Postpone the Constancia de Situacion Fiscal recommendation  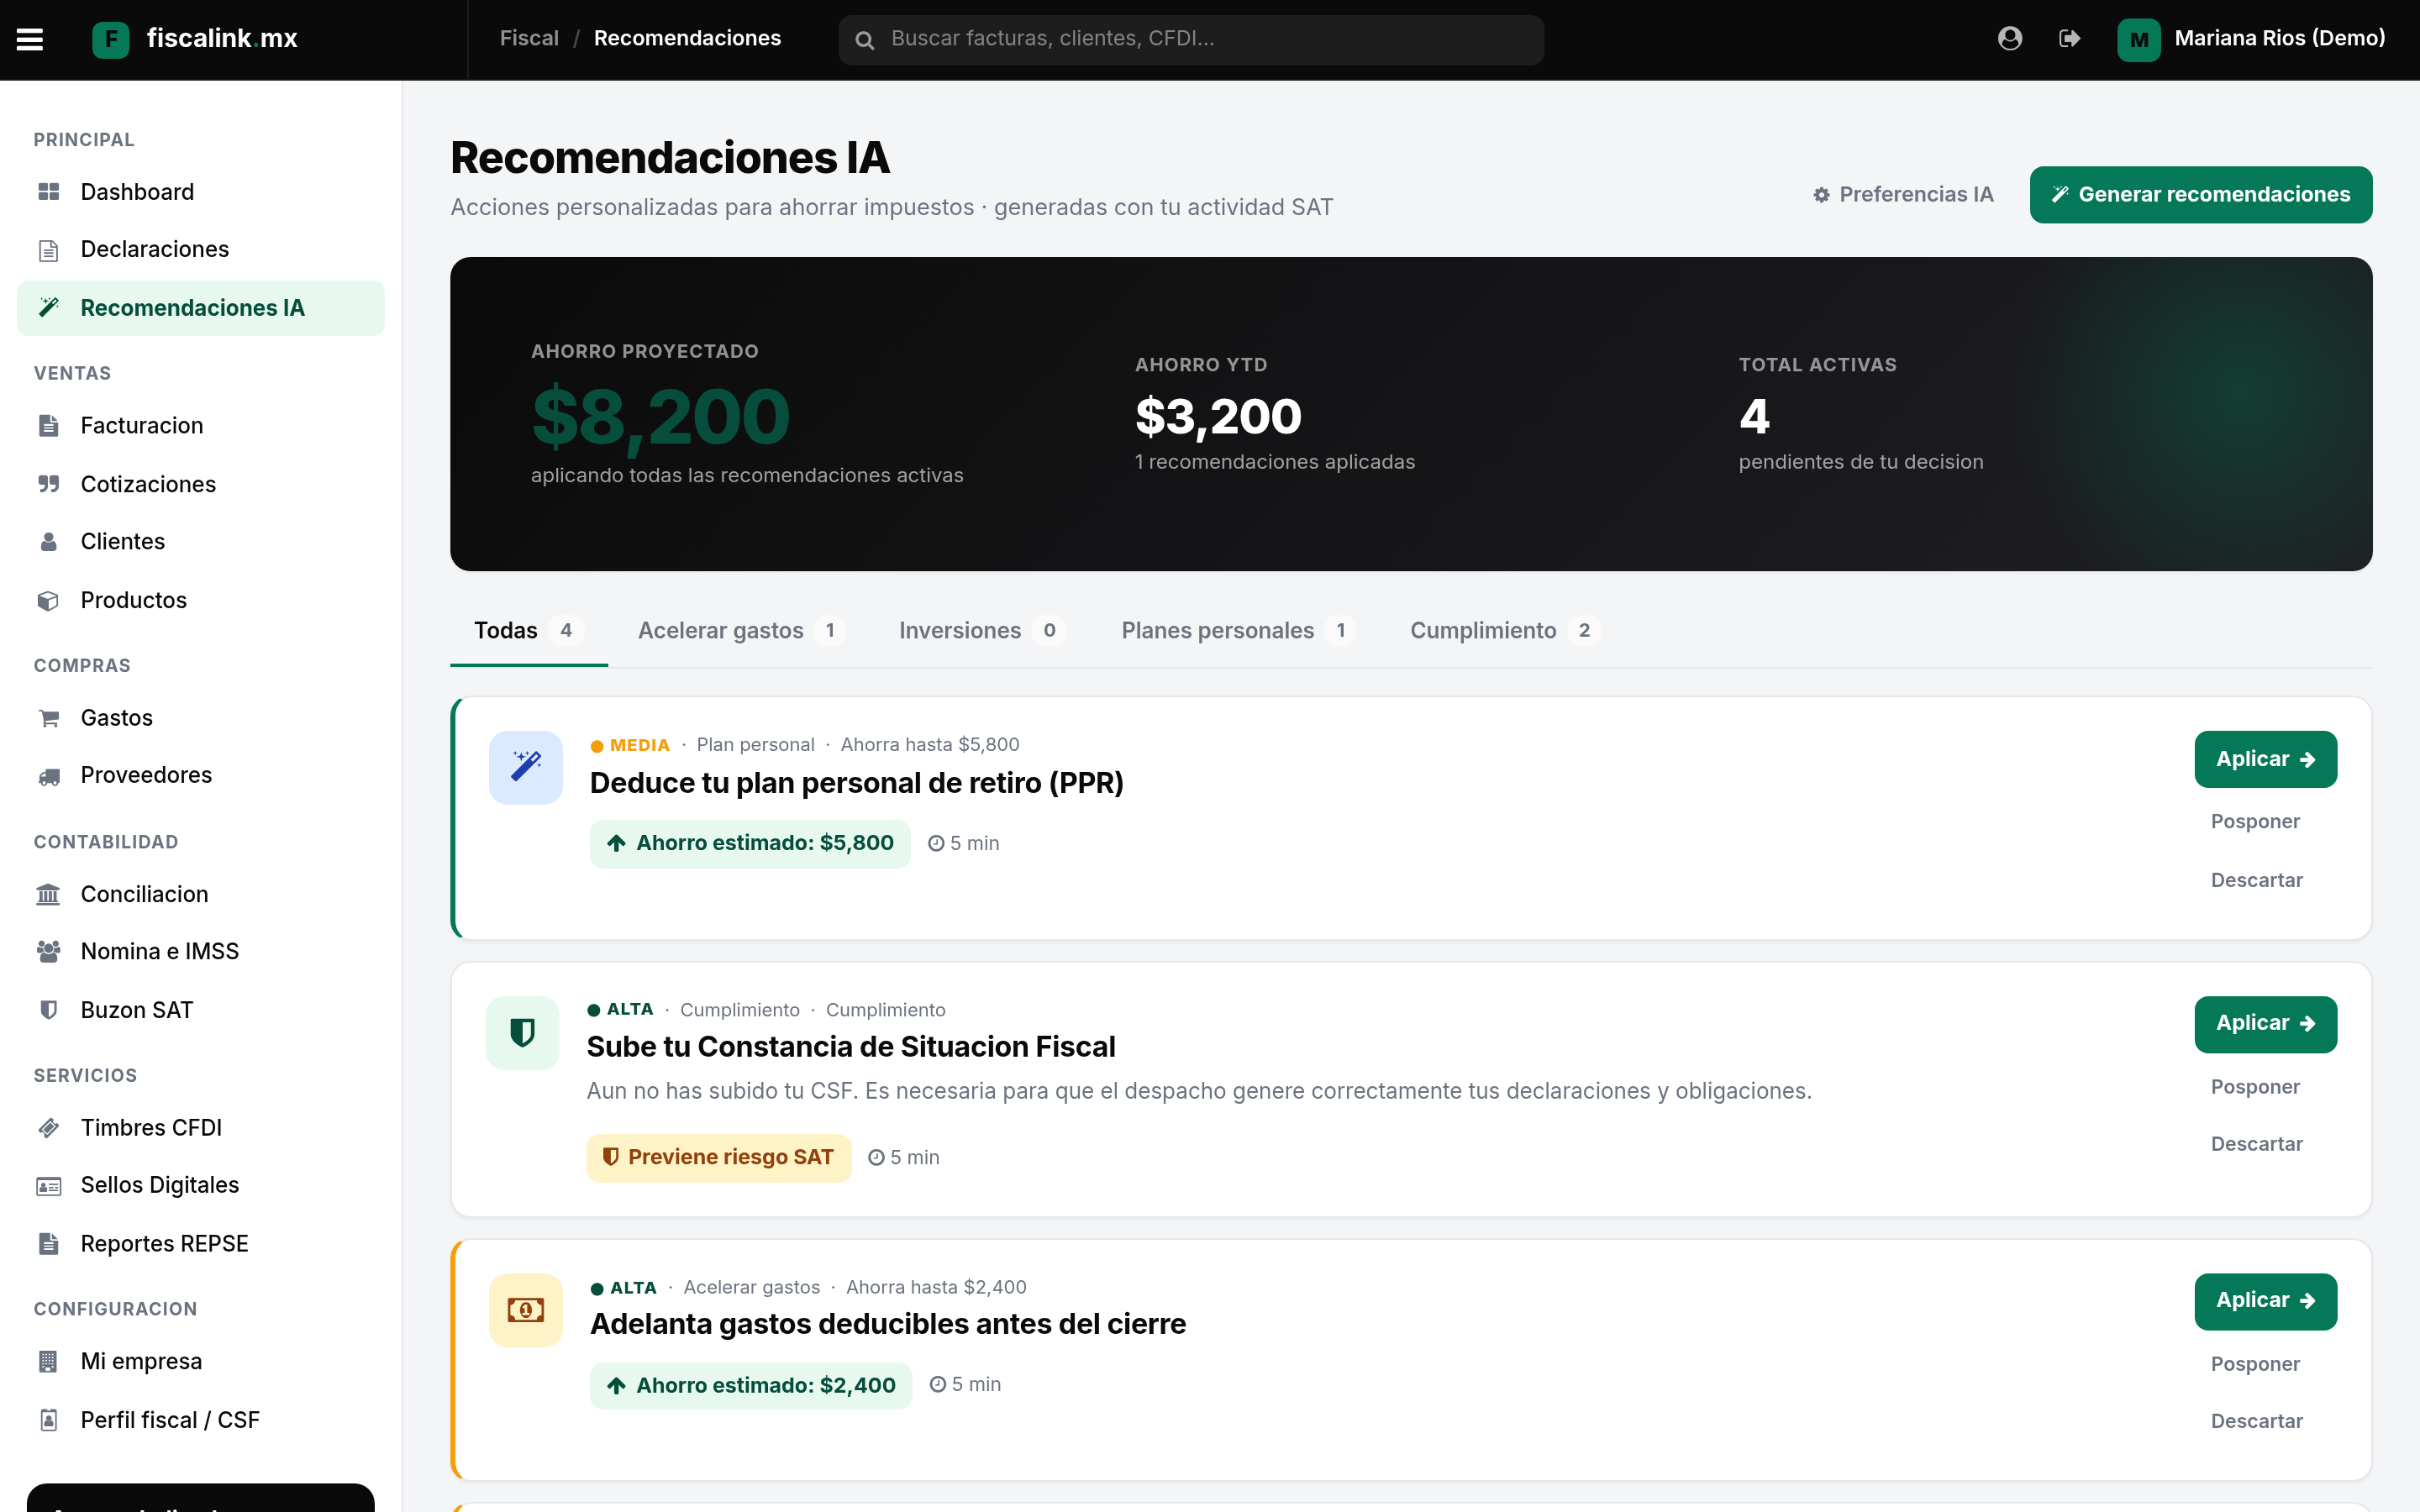click(x=2256, y=1087)
